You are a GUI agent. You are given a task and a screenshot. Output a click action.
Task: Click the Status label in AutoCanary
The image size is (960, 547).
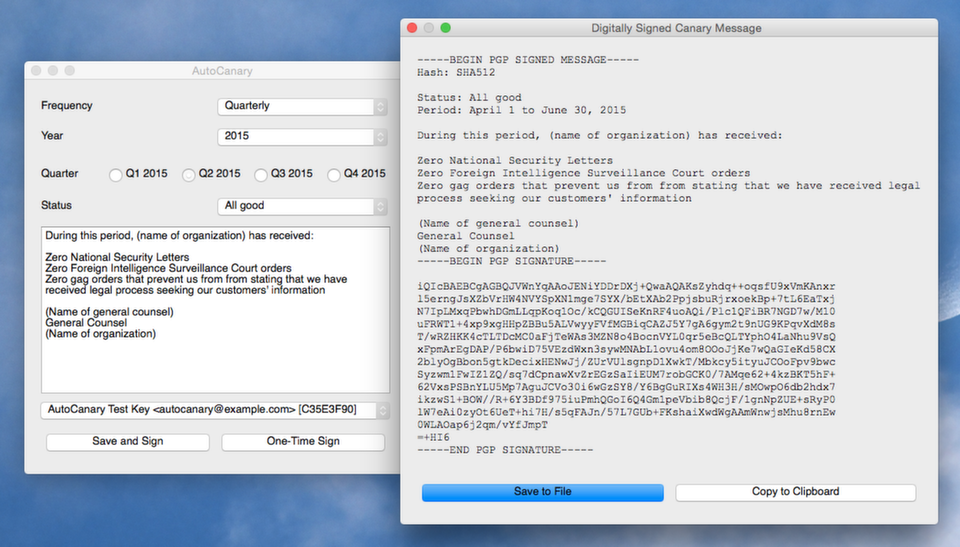56,205
